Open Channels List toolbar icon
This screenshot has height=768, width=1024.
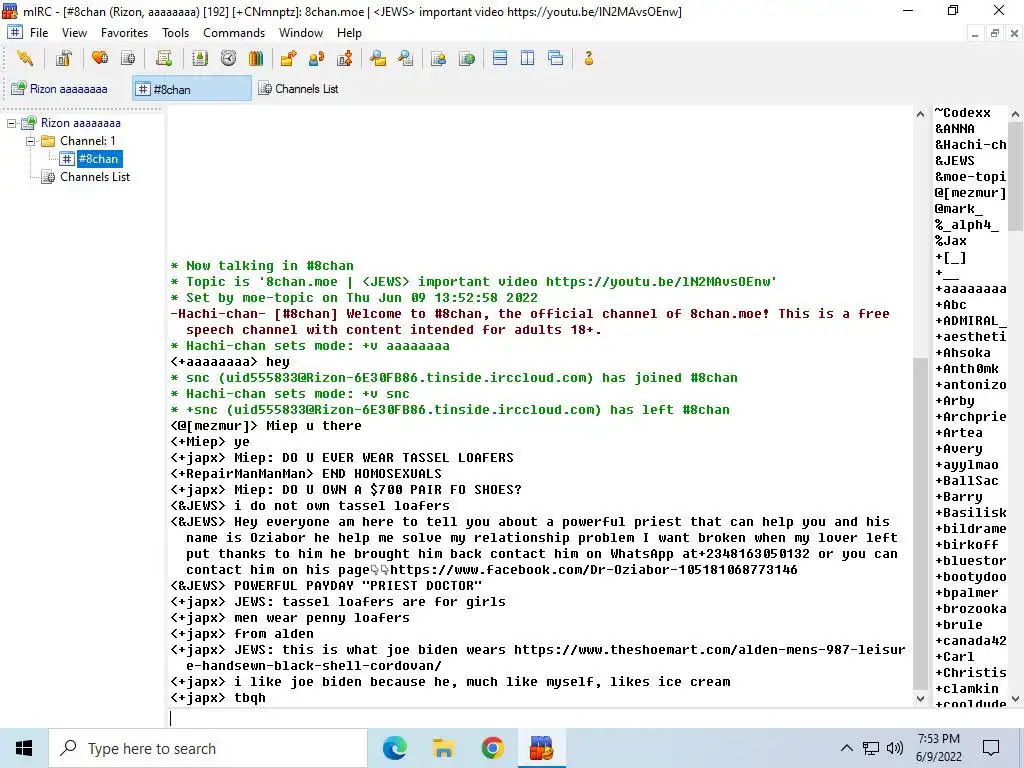click(129, 59)
